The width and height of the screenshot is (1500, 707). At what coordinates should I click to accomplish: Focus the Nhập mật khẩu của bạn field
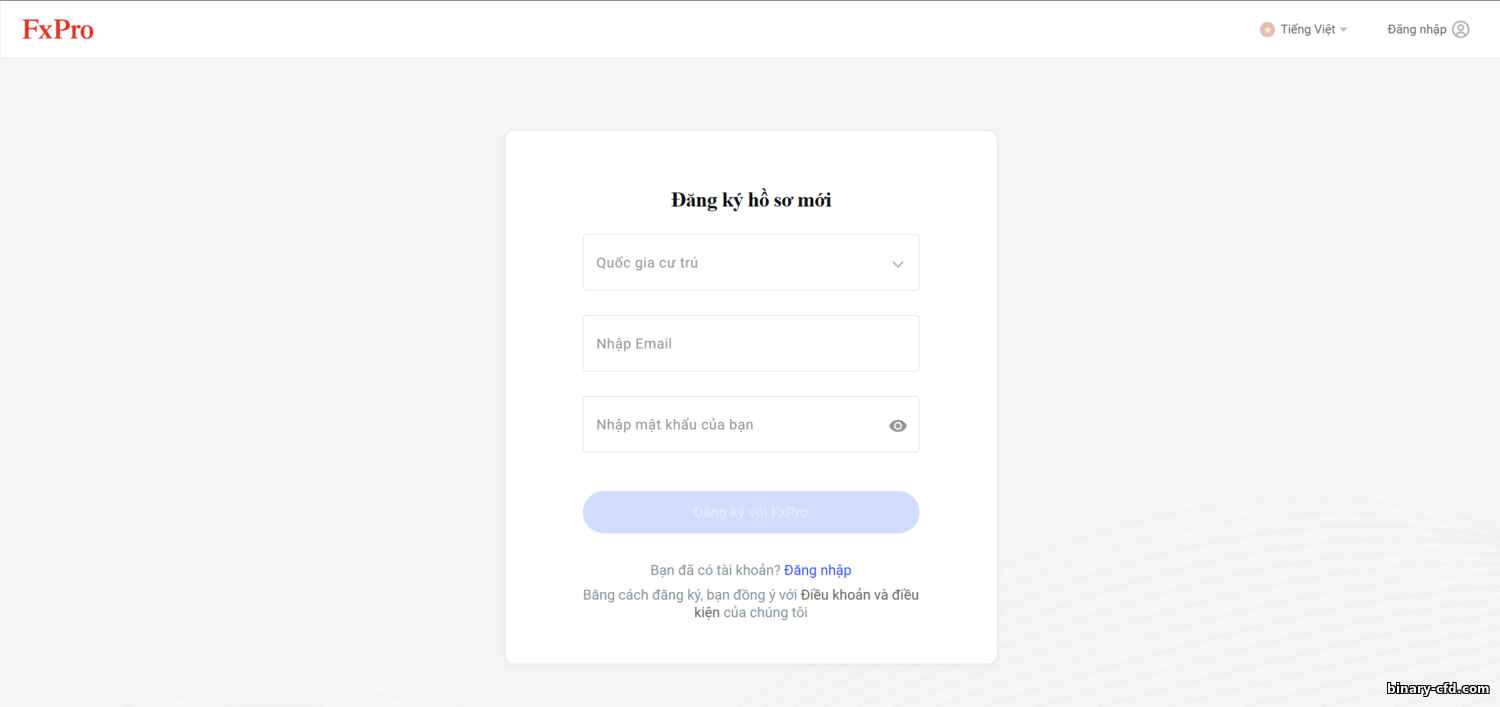click(751, 424)
